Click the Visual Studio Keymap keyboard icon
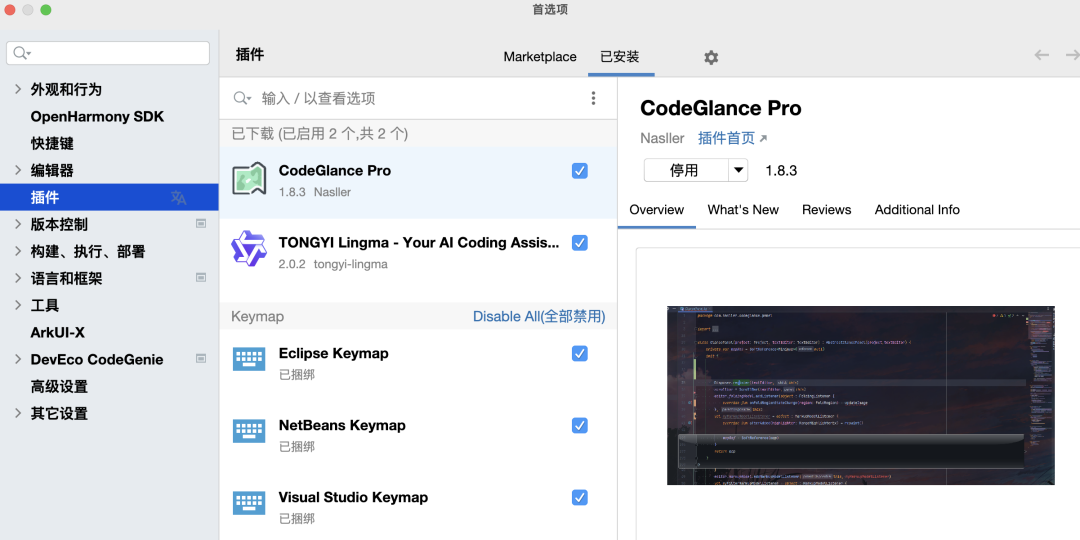 click(249, 503)
